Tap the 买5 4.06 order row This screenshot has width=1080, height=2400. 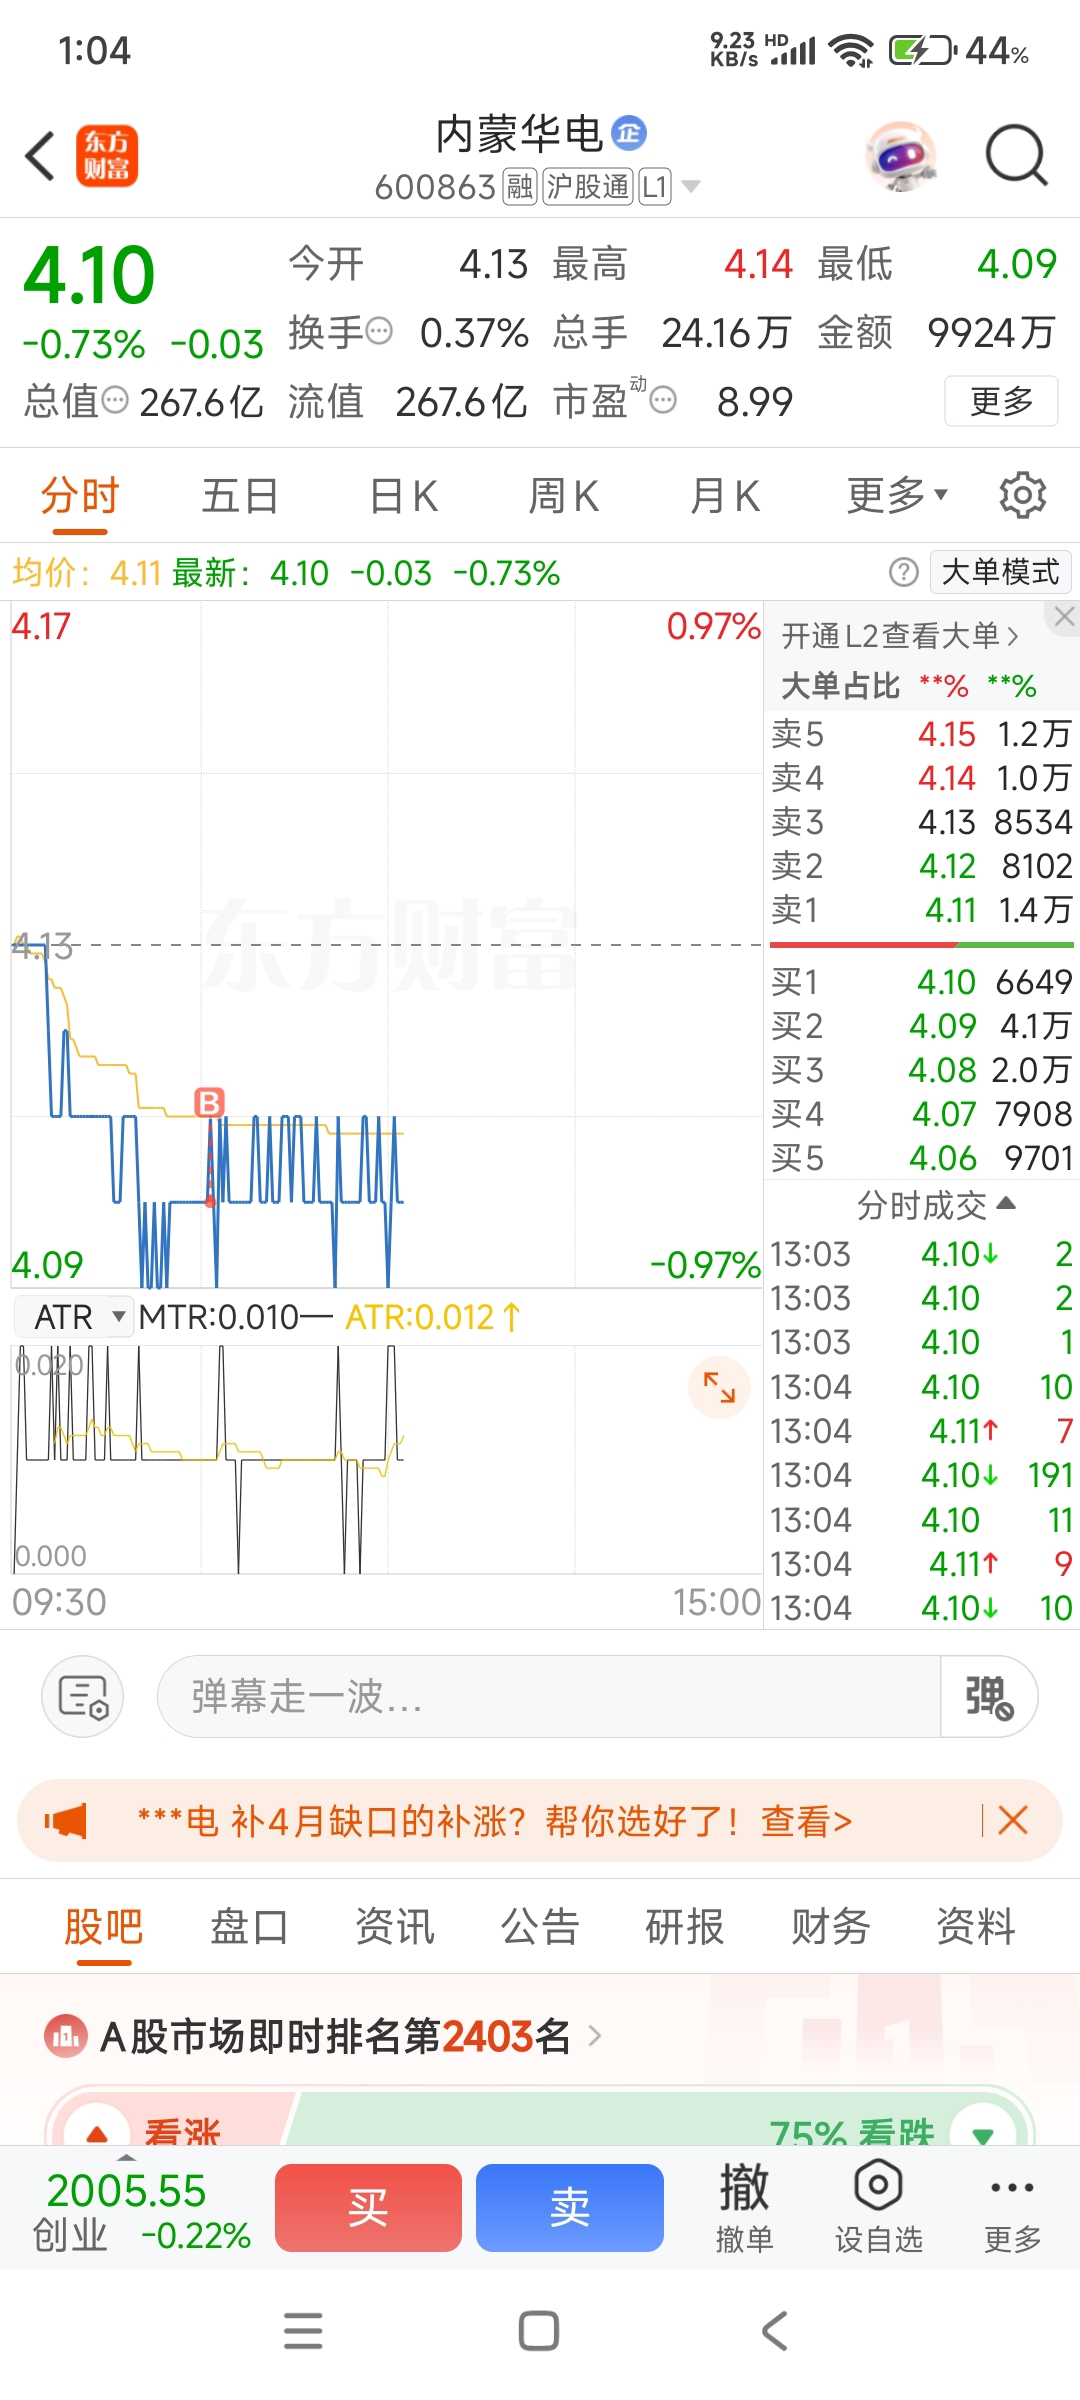point(921,1158)
